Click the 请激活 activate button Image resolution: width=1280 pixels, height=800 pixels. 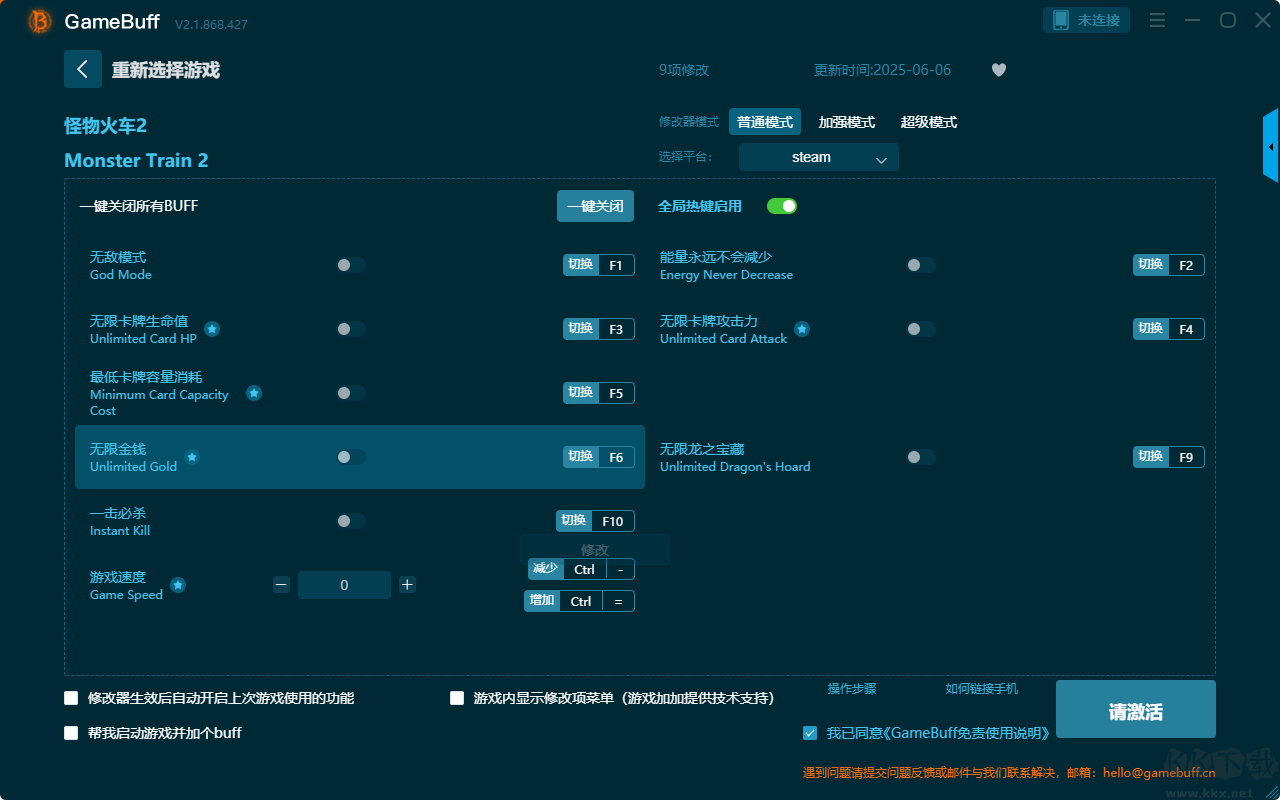[1136, 709]
